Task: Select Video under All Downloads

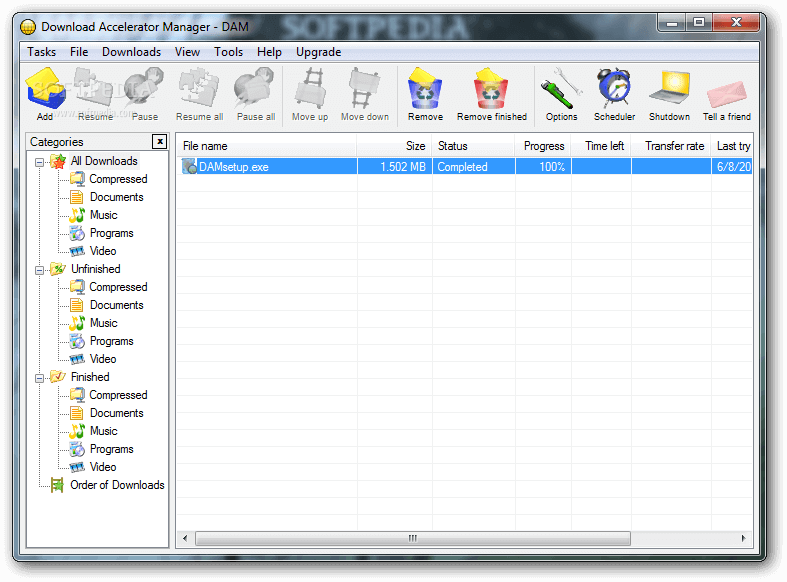Action: (103, 251)
